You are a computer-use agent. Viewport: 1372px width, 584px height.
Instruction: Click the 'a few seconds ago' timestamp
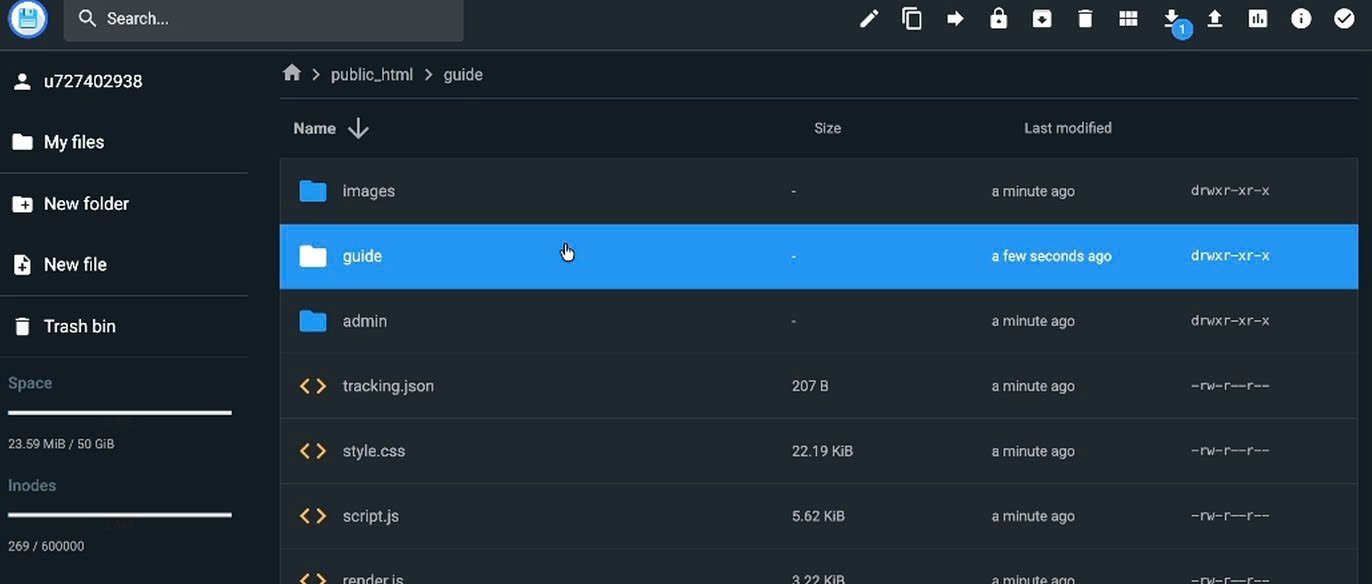click(x=1051, y=256)
